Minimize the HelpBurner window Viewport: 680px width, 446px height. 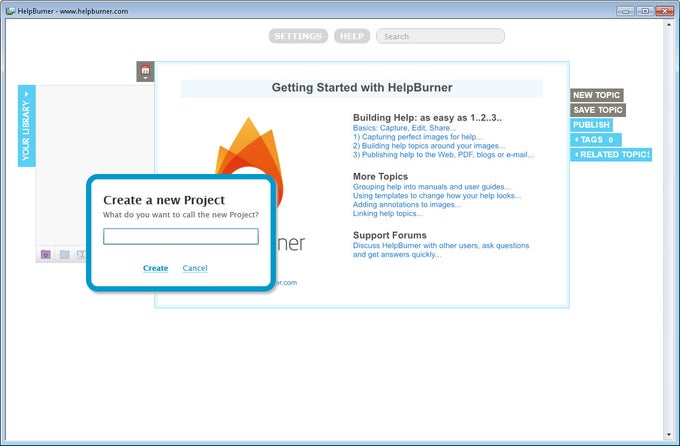pos(626,11)
